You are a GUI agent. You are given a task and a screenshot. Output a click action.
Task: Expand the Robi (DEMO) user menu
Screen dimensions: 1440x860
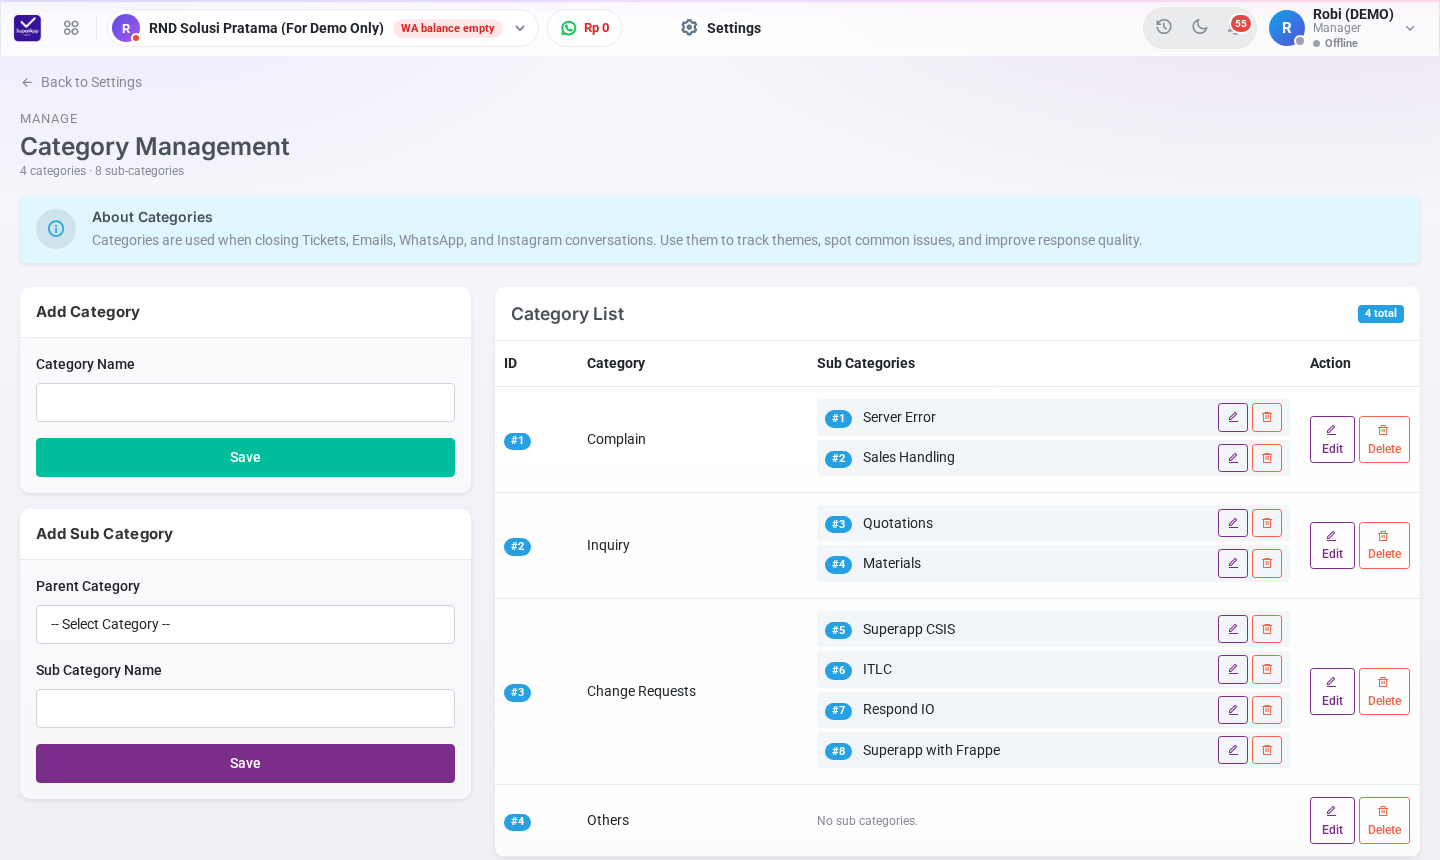pyautogui.click(x=1344, y=28)
